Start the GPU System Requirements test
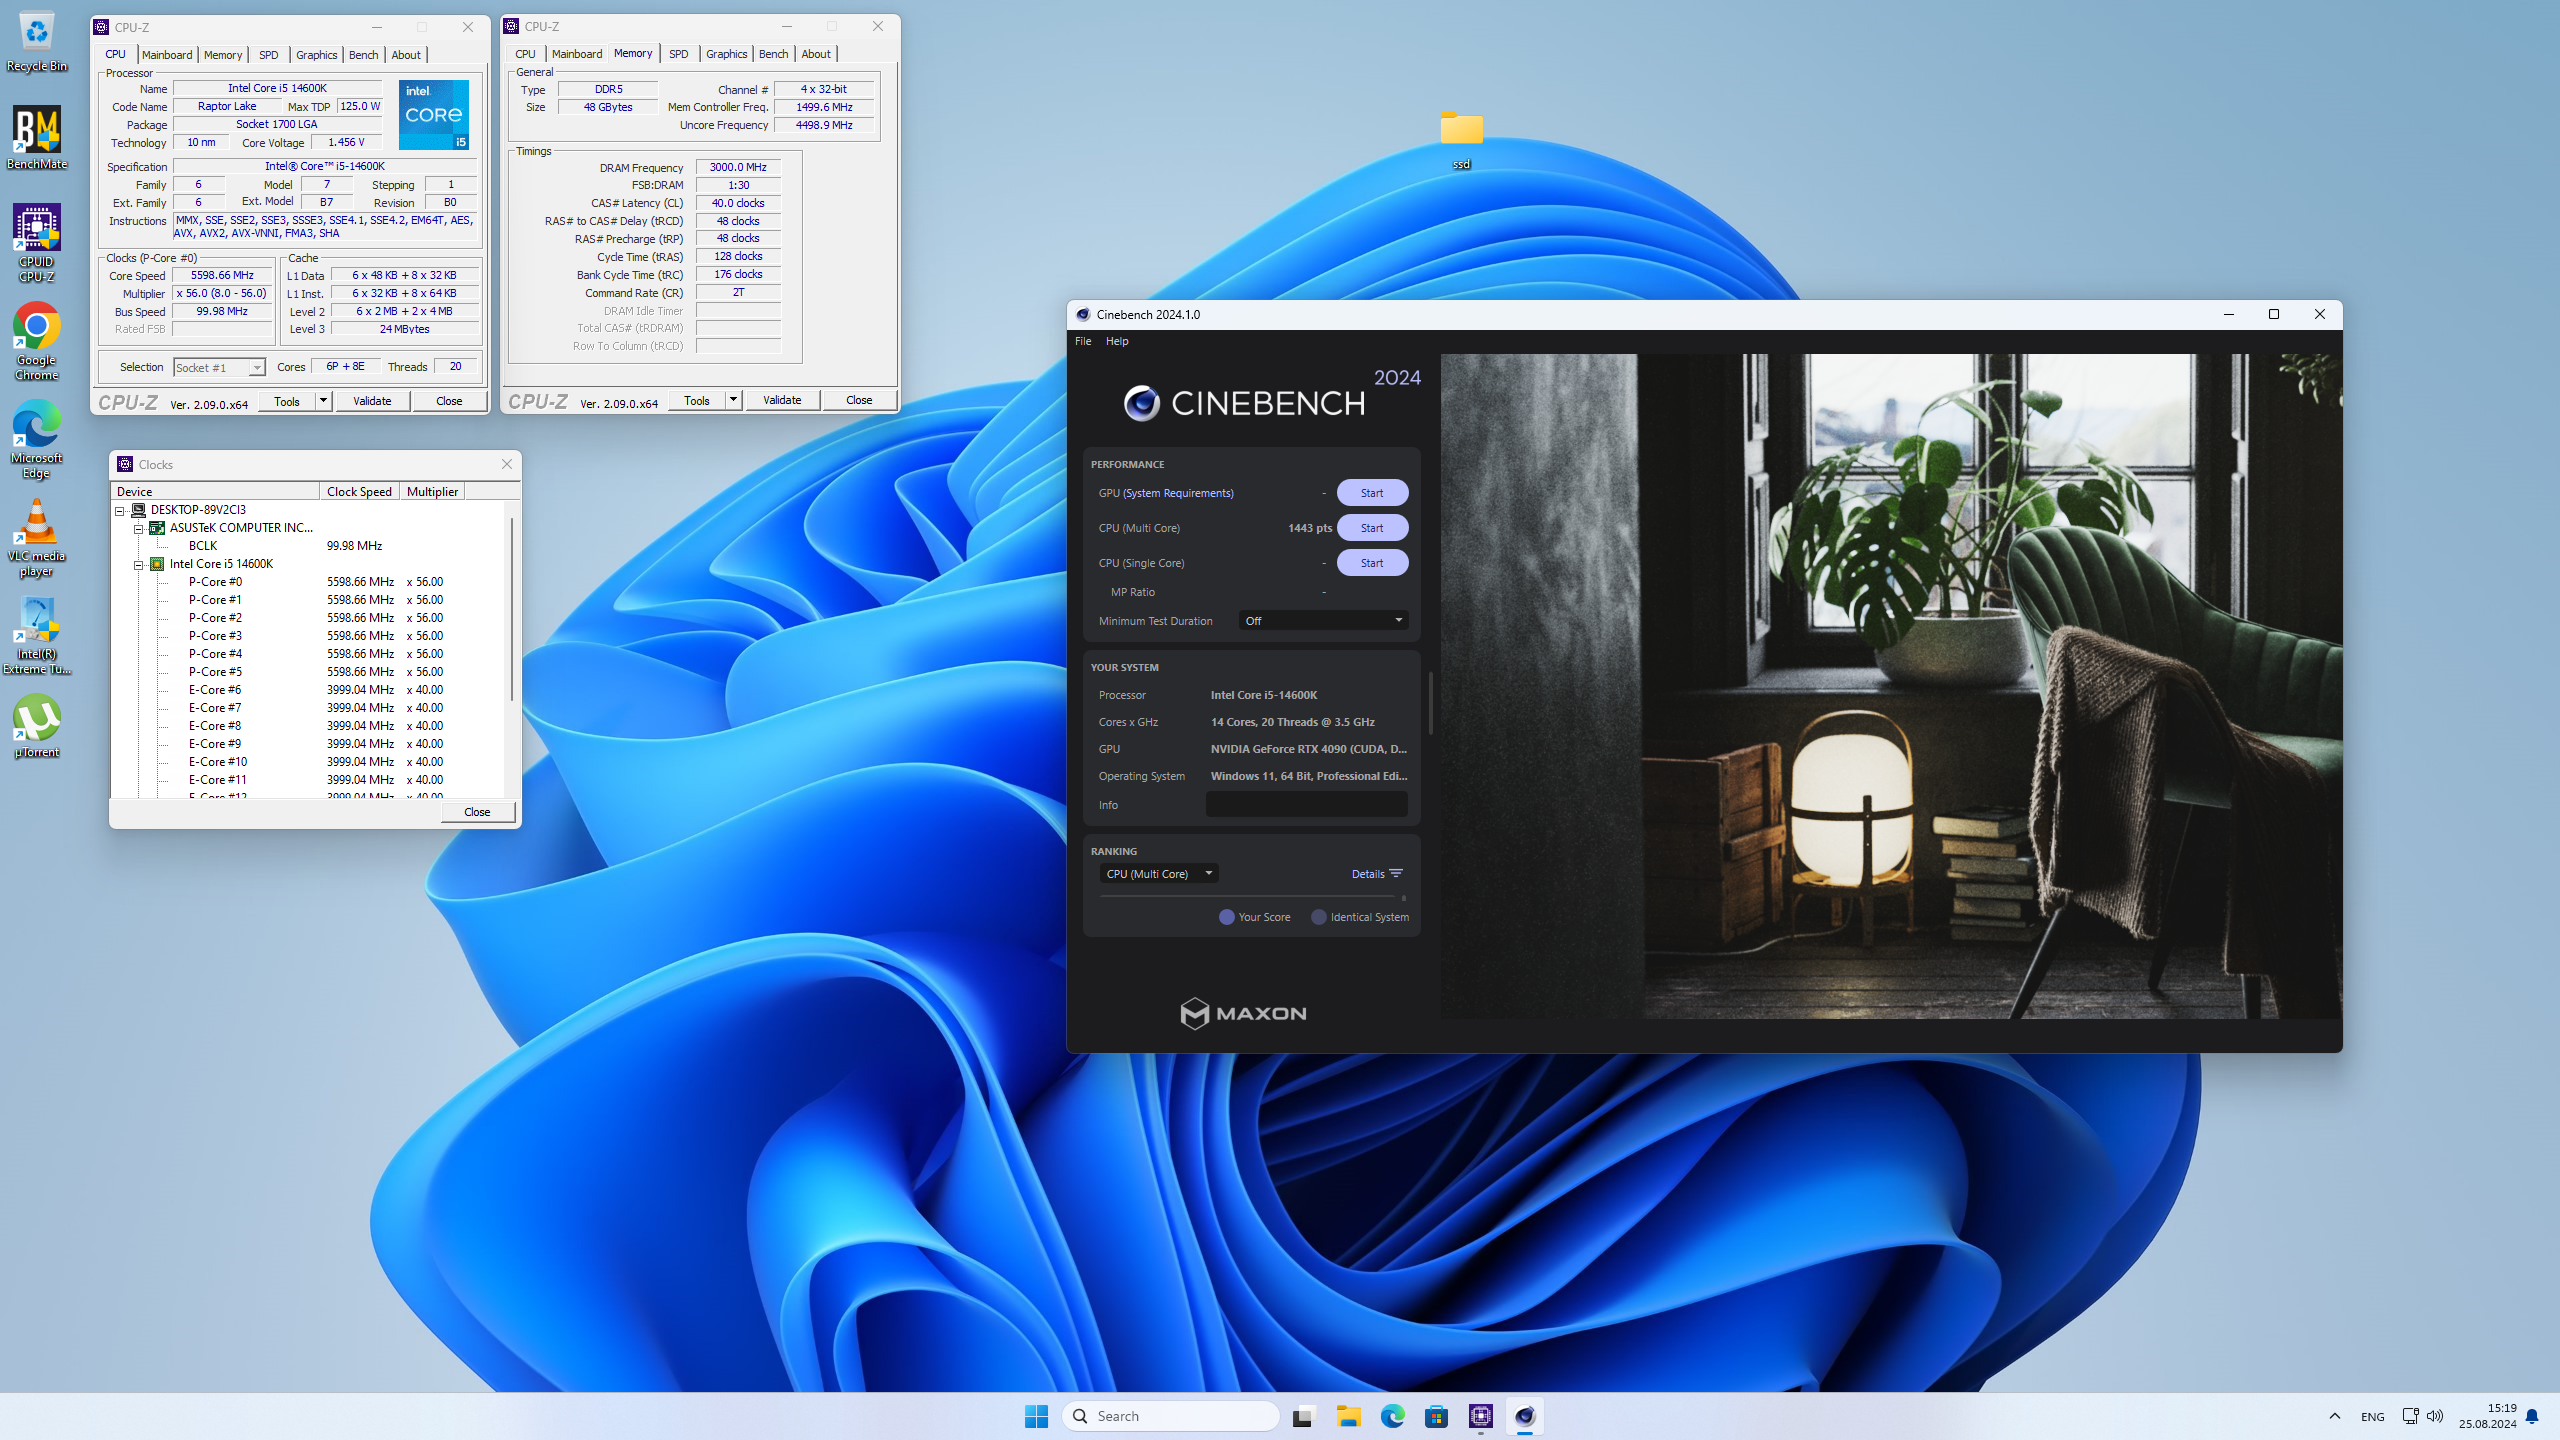 click(x=1372, y=493)
